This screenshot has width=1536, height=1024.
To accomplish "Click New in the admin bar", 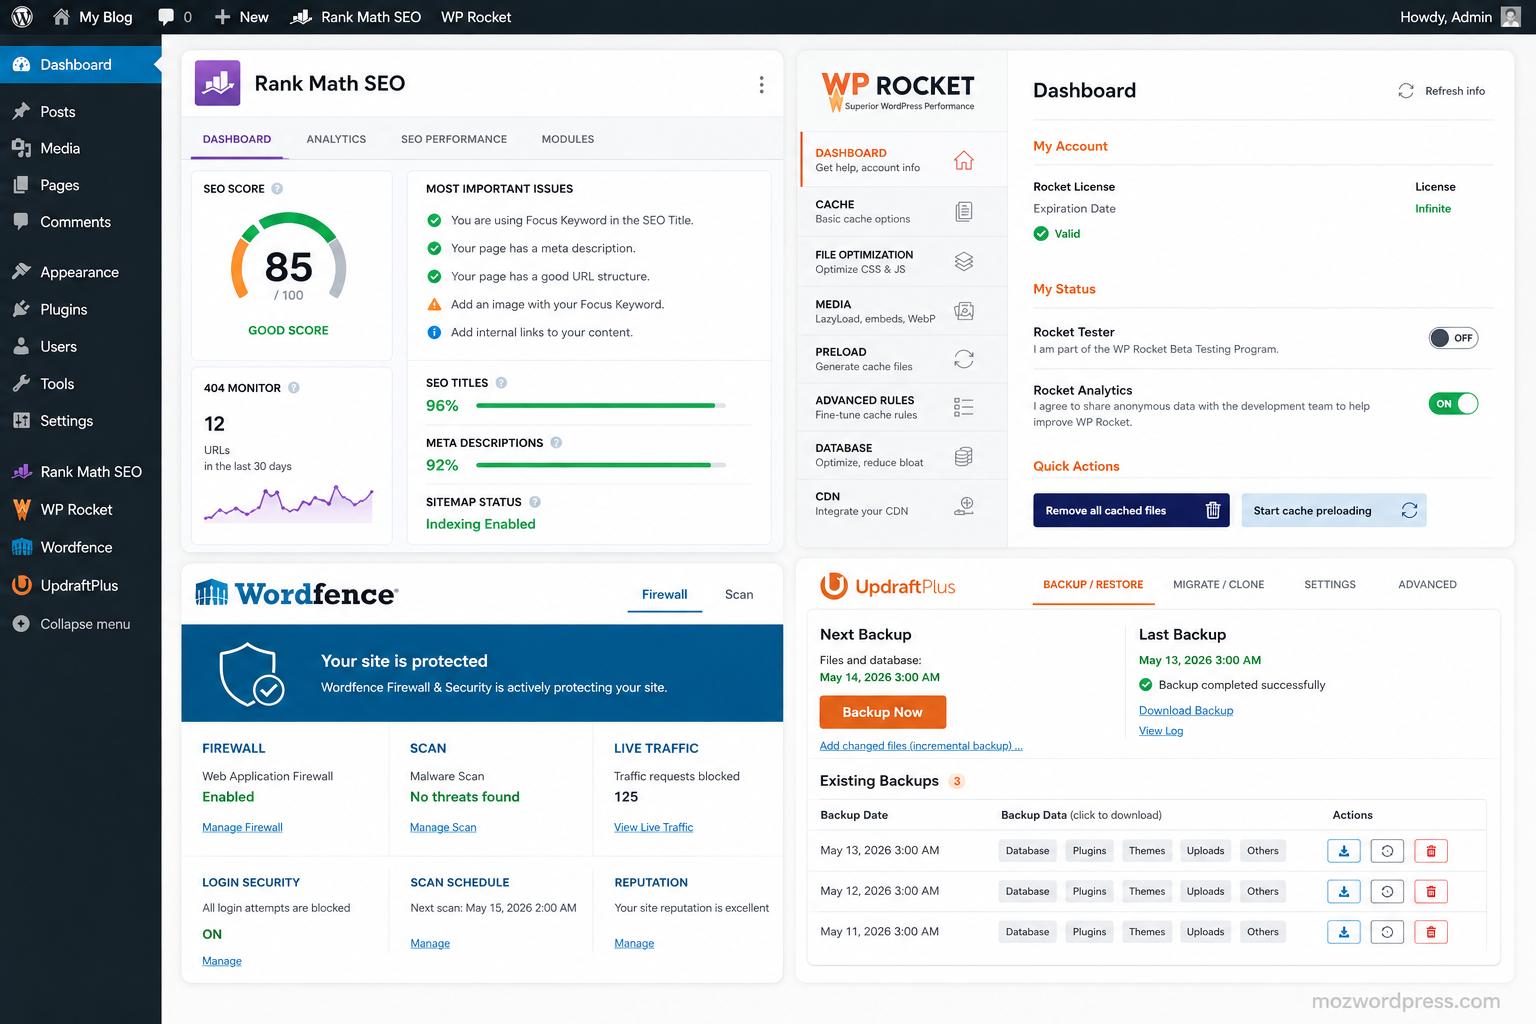I will coord(241,17).
